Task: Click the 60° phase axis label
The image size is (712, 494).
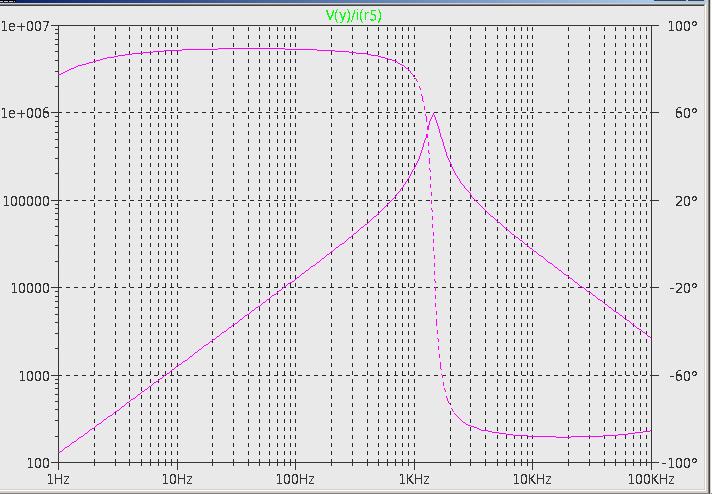Action: 686,113
